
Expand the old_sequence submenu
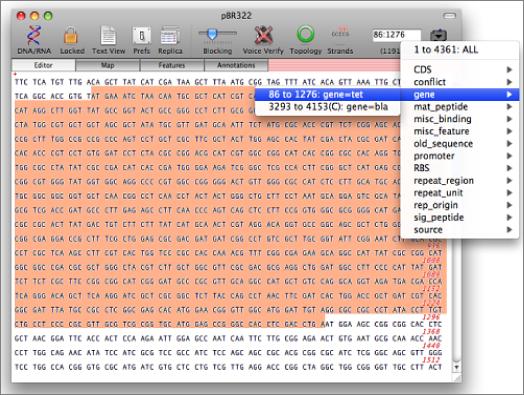460,144
